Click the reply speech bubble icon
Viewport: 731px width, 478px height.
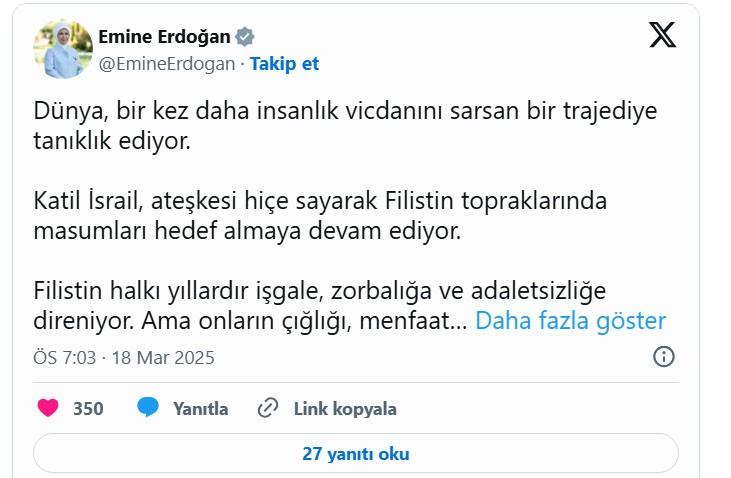(148, 408)
